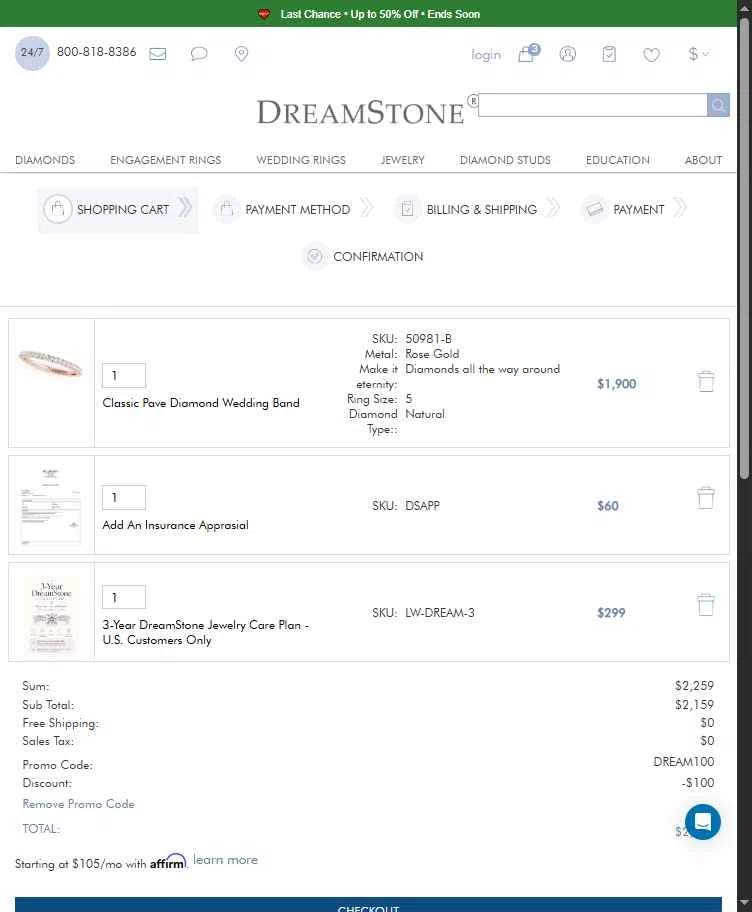Viewport: 752px width, 912px height.
Task: Open the order clipboard icon in header
Action: point(609,54)
